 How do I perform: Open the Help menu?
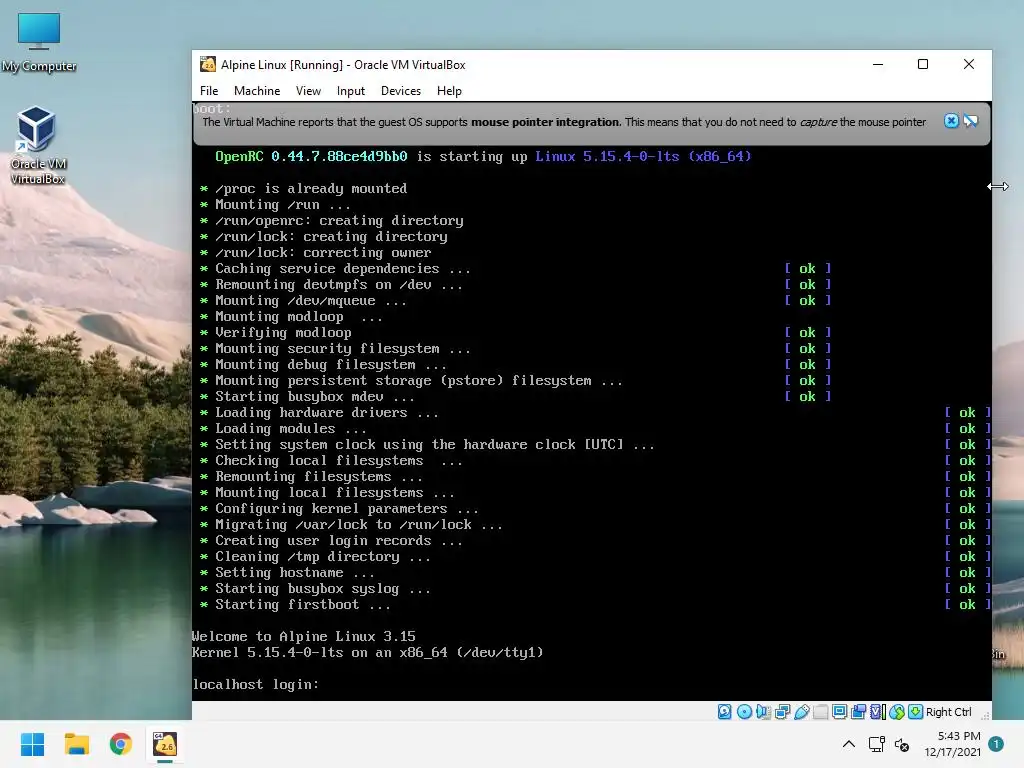tap(449, 91)
